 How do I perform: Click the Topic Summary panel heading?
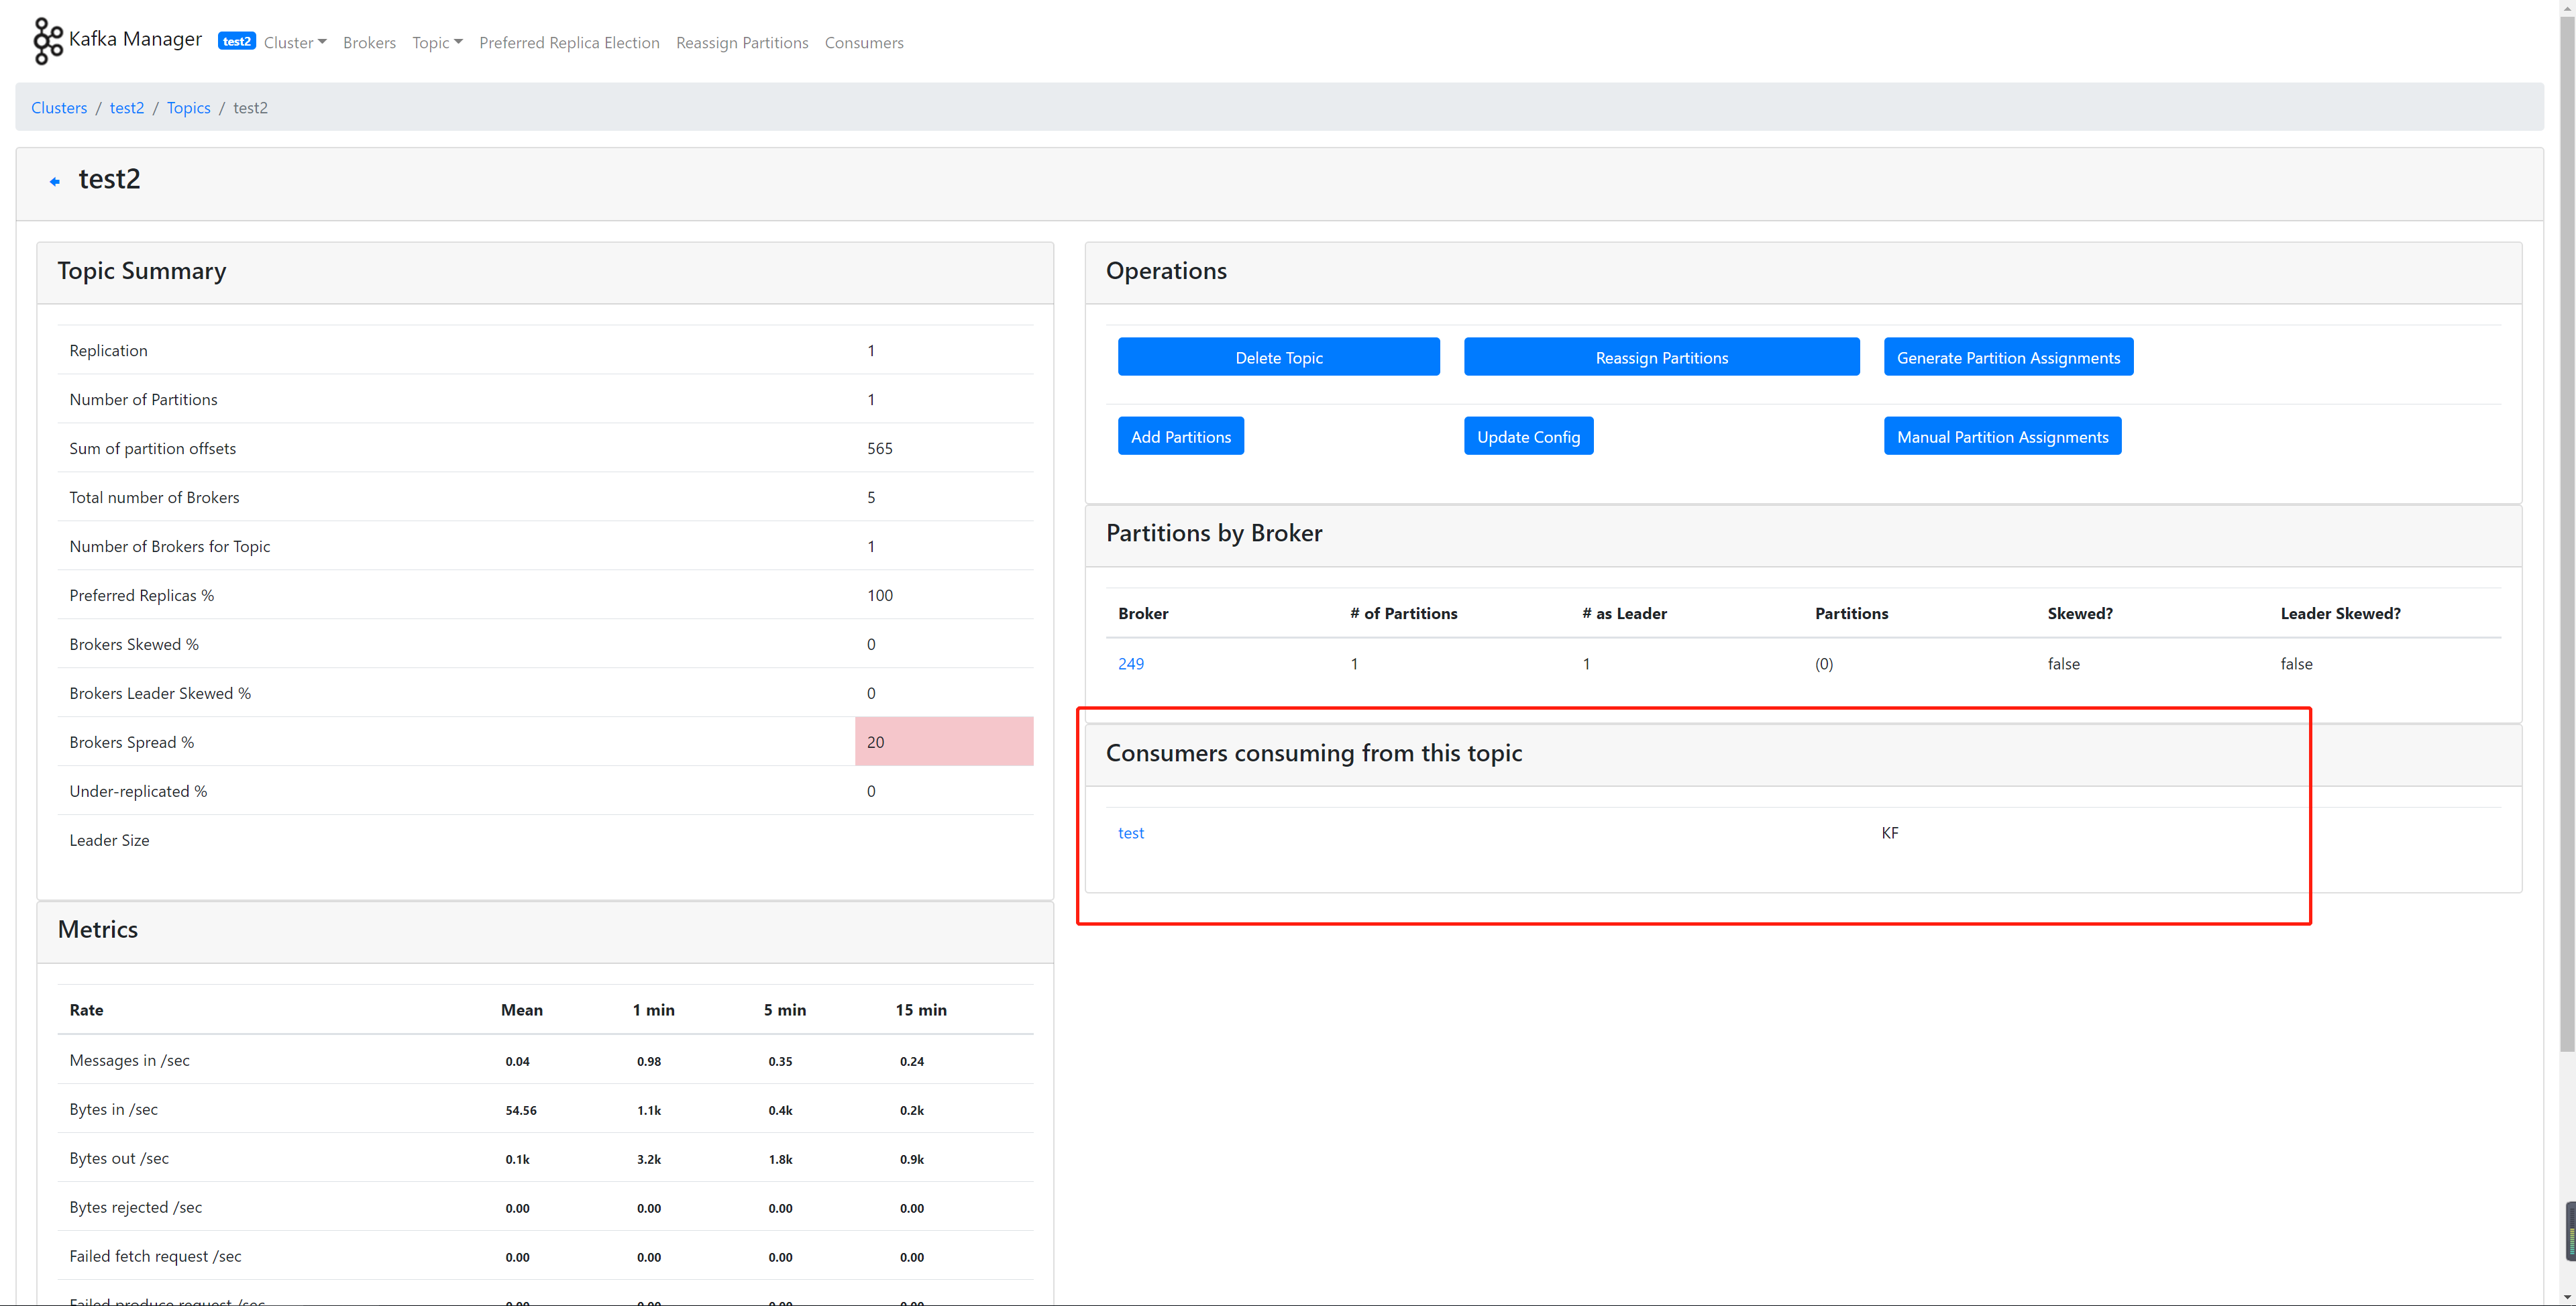coord(142,270)
